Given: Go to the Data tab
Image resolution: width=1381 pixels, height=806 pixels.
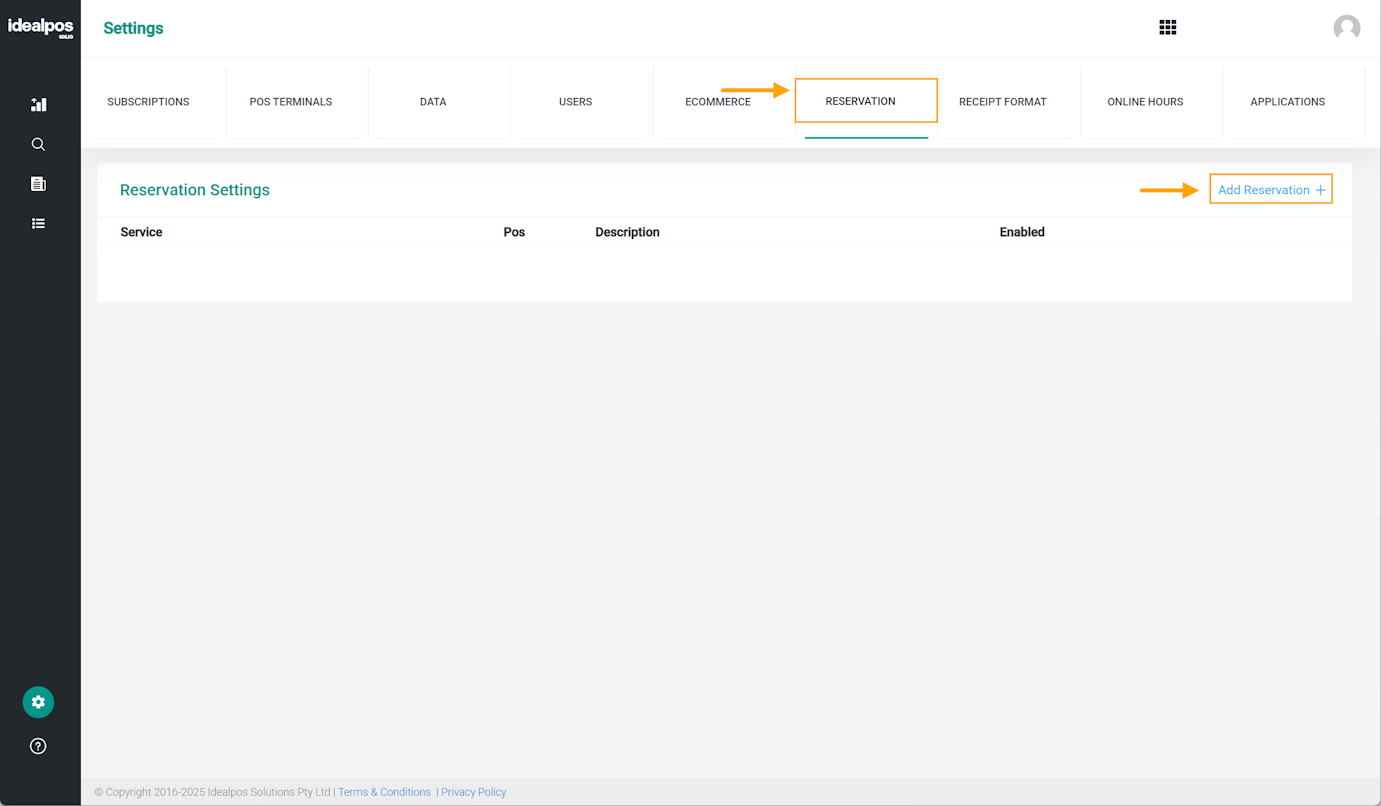Looking at the screenshot, I should (433, 102).
